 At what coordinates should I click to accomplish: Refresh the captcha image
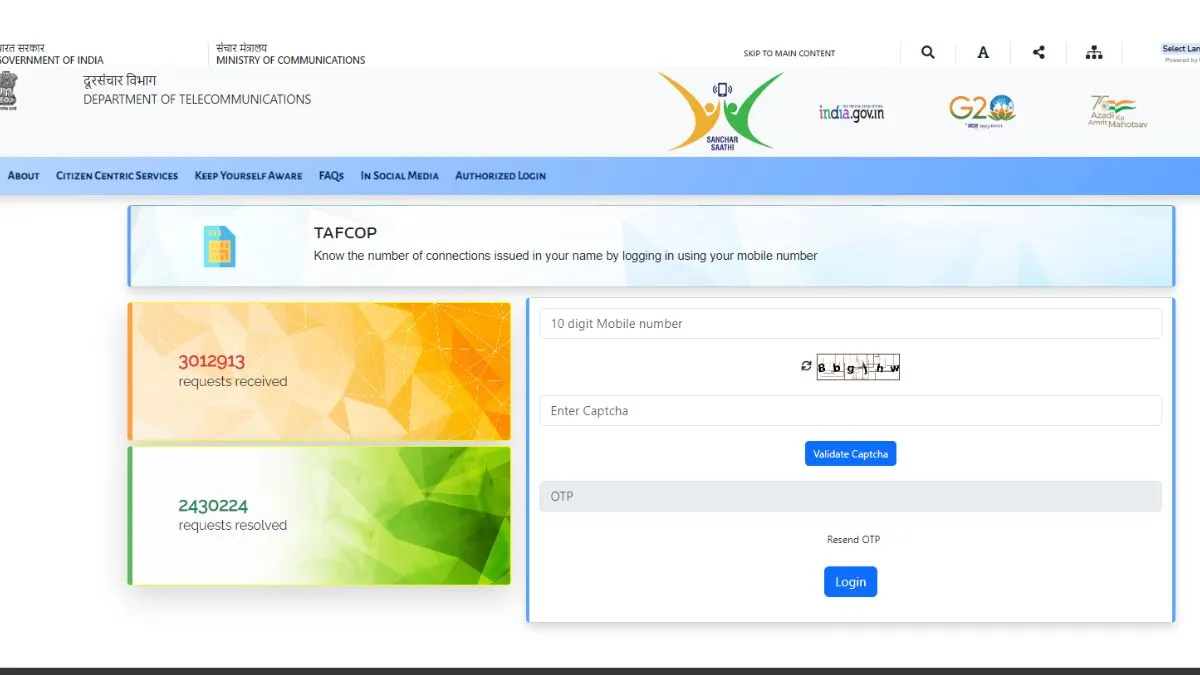[806, 366]
